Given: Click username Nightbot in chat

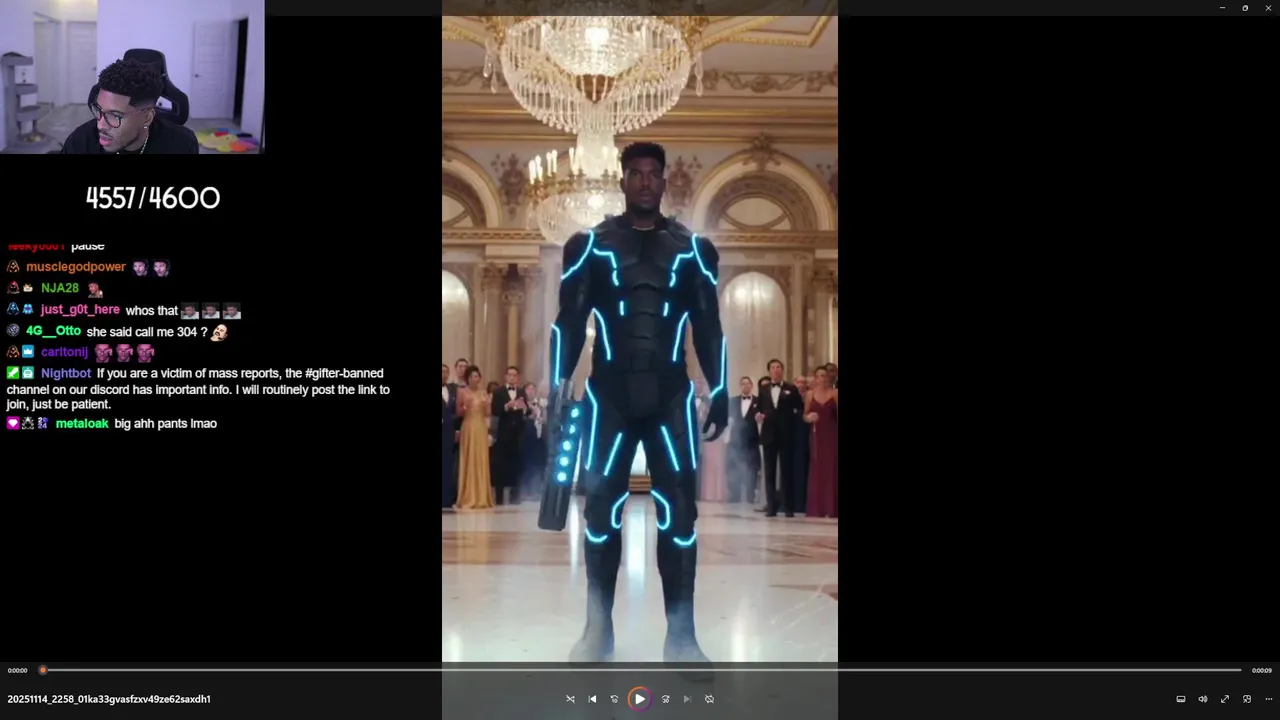Looking at the screenshot, I should [66, 373].
